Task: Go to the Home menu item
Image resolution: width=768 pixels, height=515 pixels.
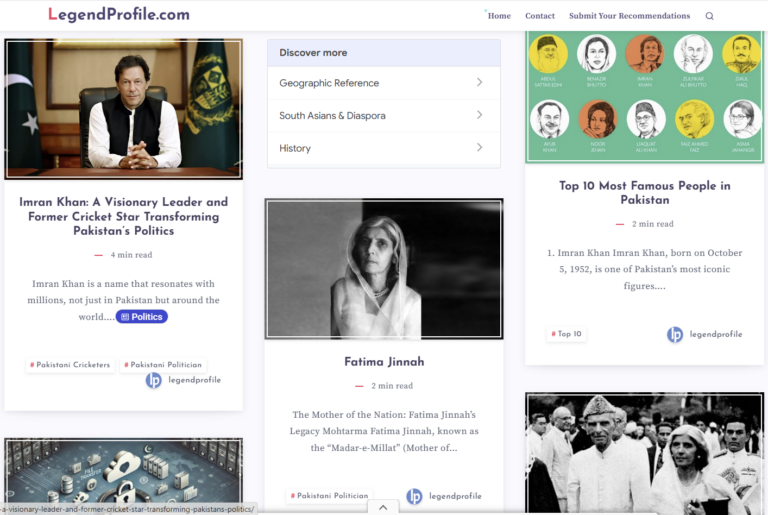Action: tap(499, 16)
